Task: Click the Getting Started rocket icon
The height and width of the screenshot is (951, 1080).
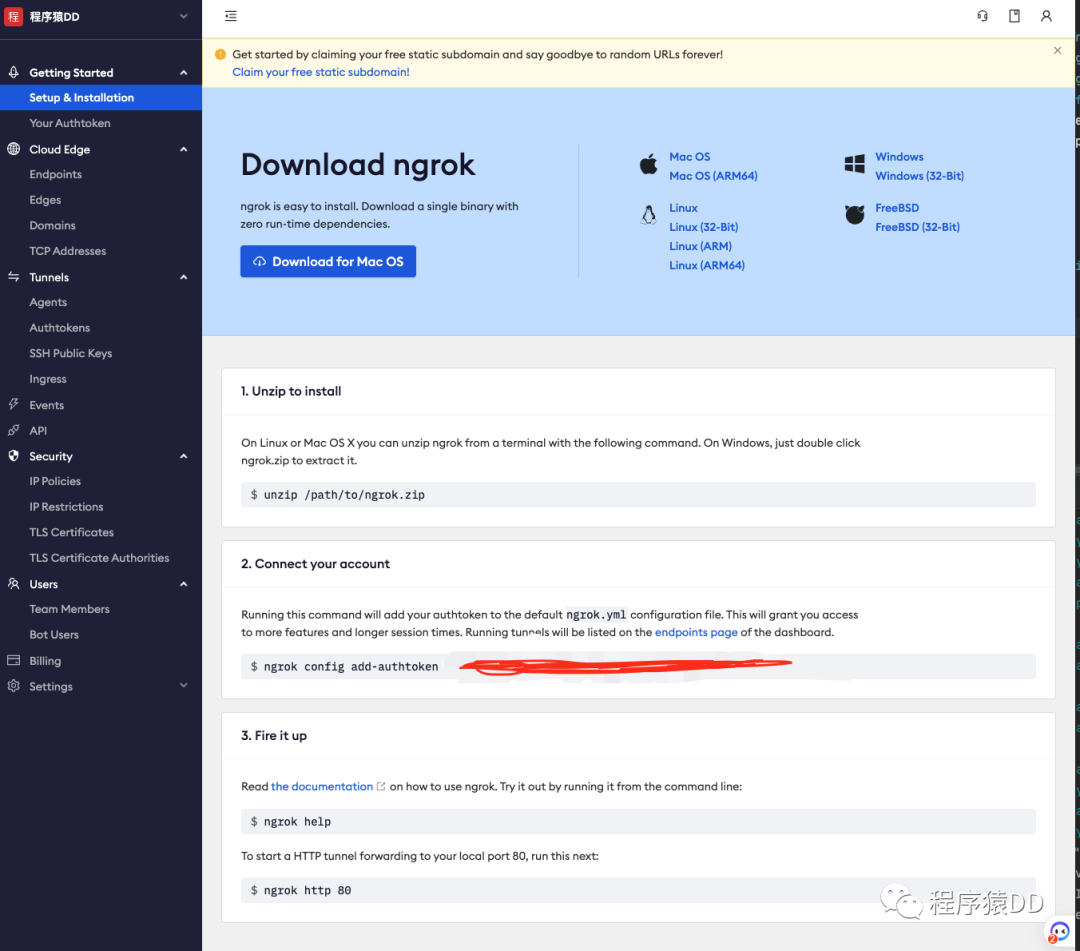Action: [x=13, y=72]
